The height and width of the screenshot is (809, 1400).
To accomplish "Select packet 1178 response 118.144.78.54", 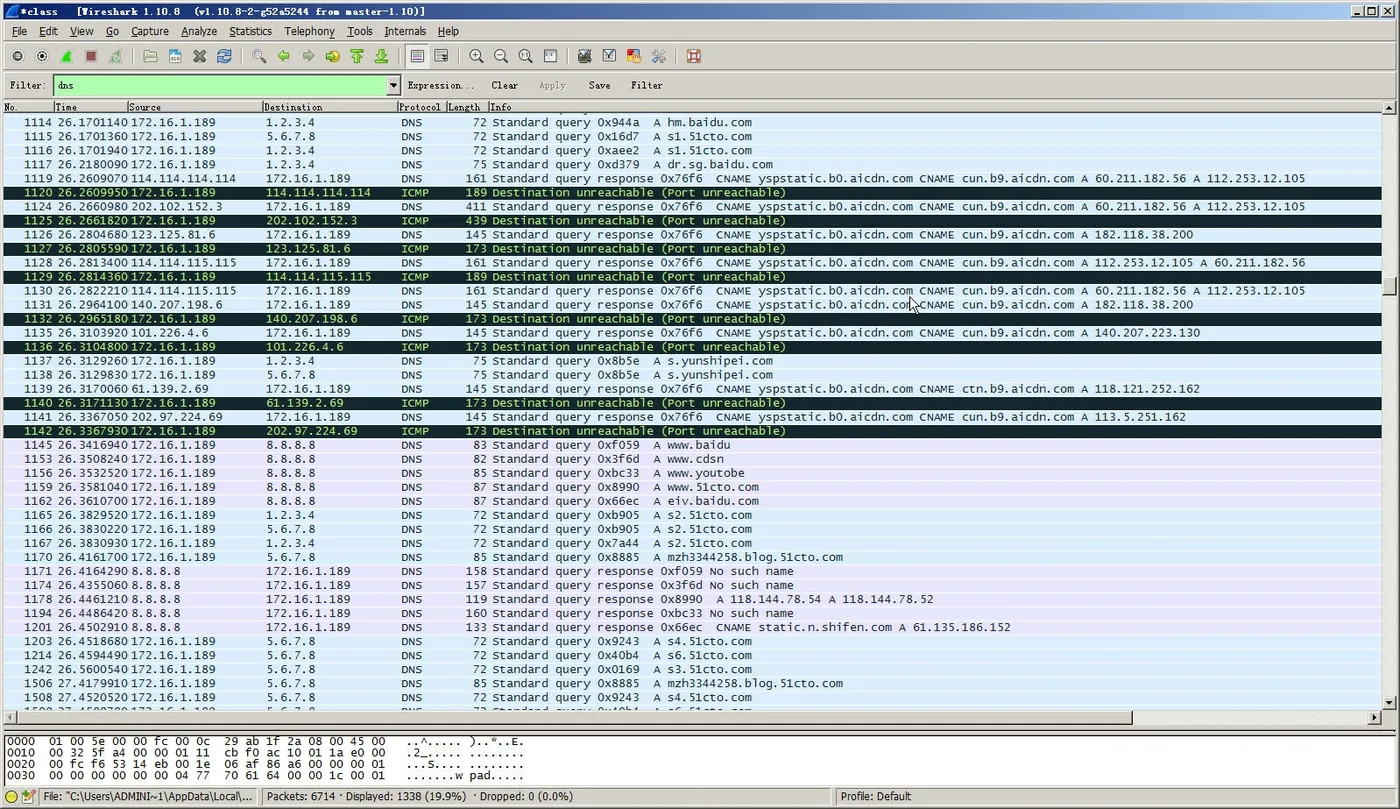I will 692,599.
